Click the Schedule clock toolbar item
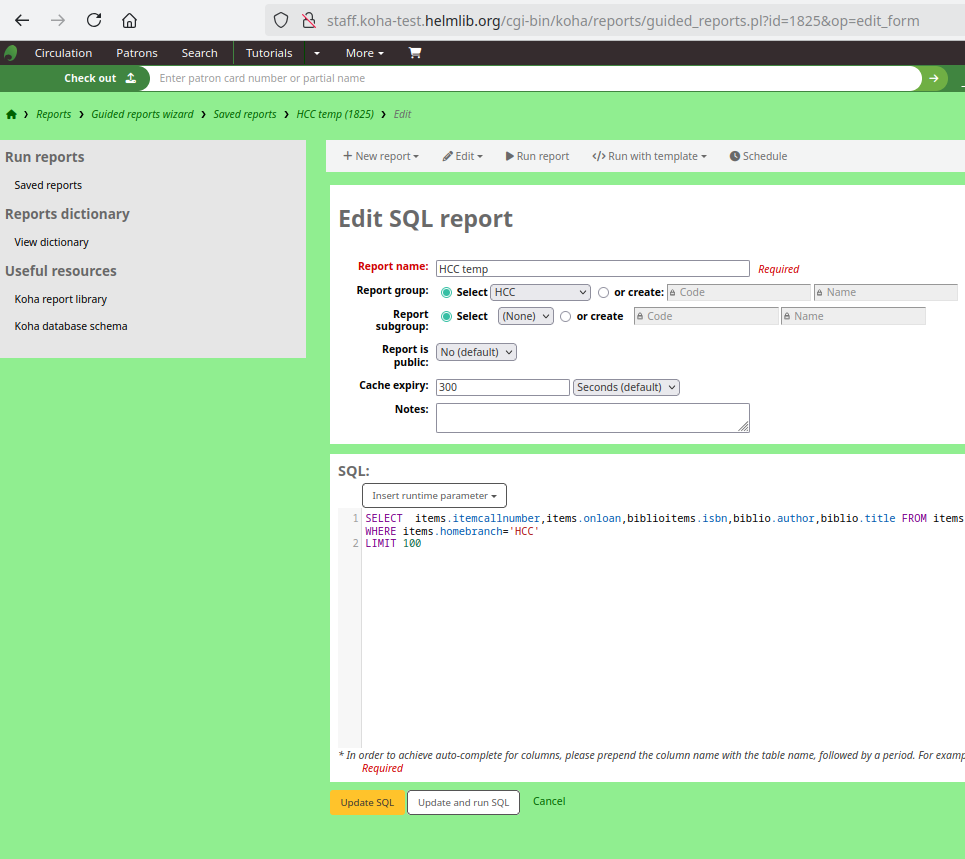 pos(758,156)
